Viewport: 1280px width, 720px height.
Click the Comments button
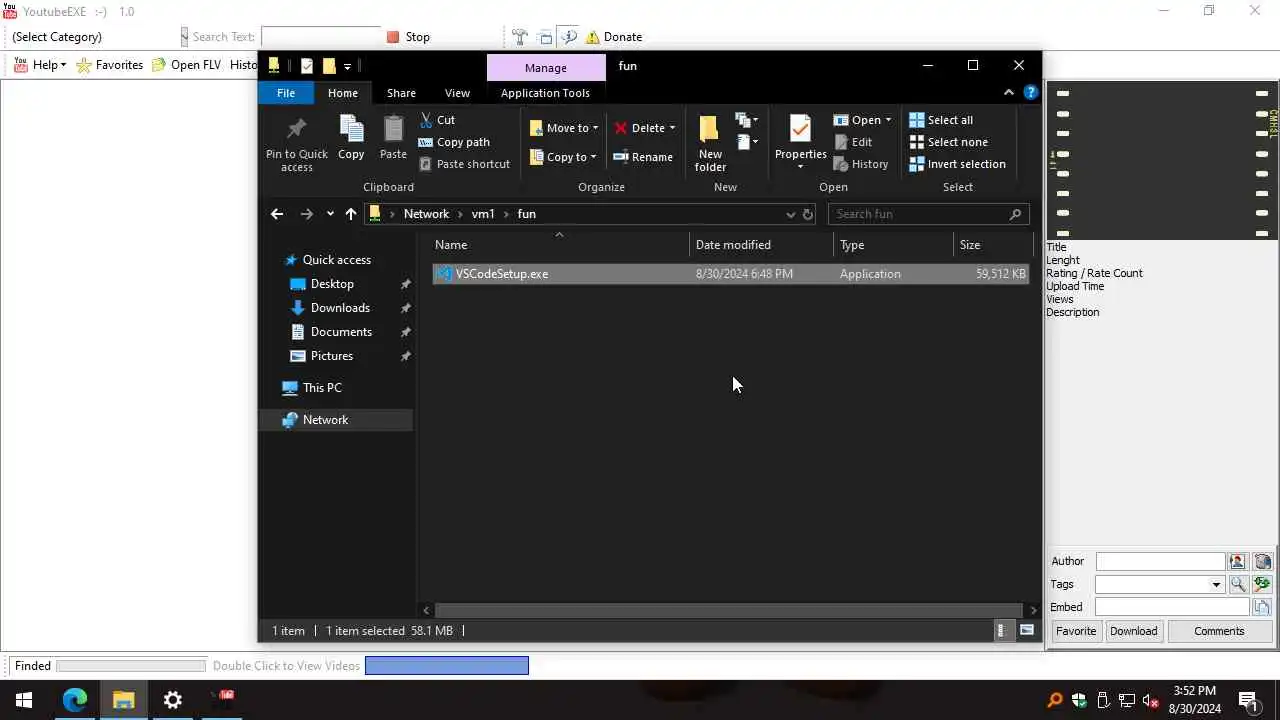[x=1219, y=631]
